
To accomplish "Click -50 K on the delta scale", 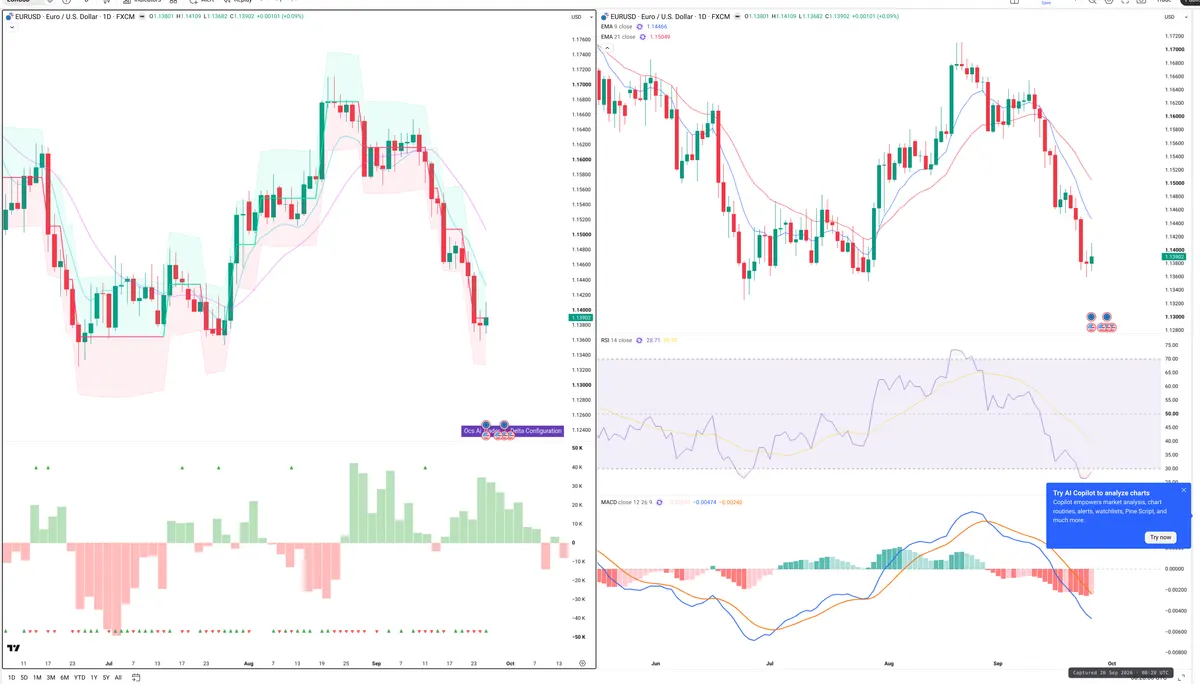I will click(x=579, y=636).
